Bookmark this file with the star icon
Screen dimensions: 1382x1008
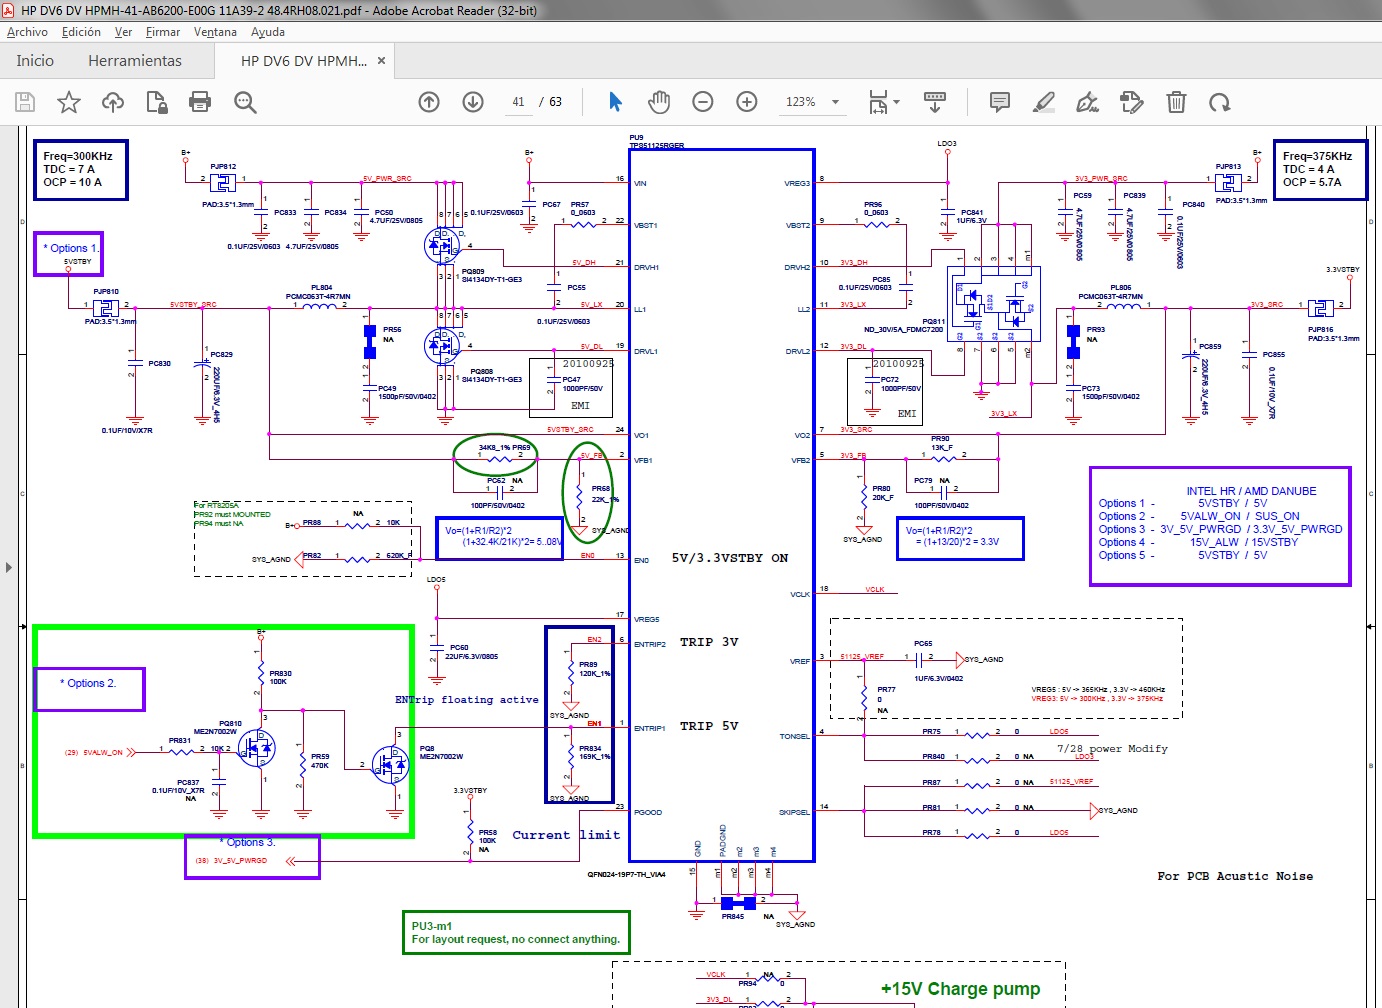tap(69, 102)
